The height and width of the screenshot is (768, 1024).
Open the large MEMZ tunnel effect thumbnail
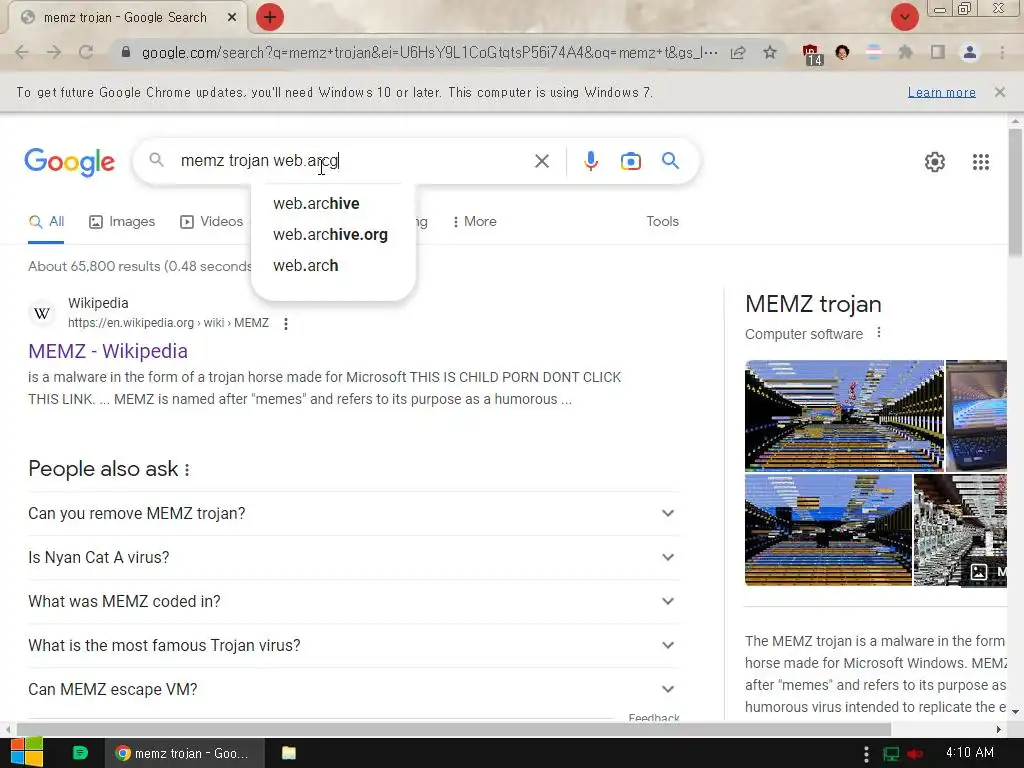pyautogui.click(x=844, y=415)
